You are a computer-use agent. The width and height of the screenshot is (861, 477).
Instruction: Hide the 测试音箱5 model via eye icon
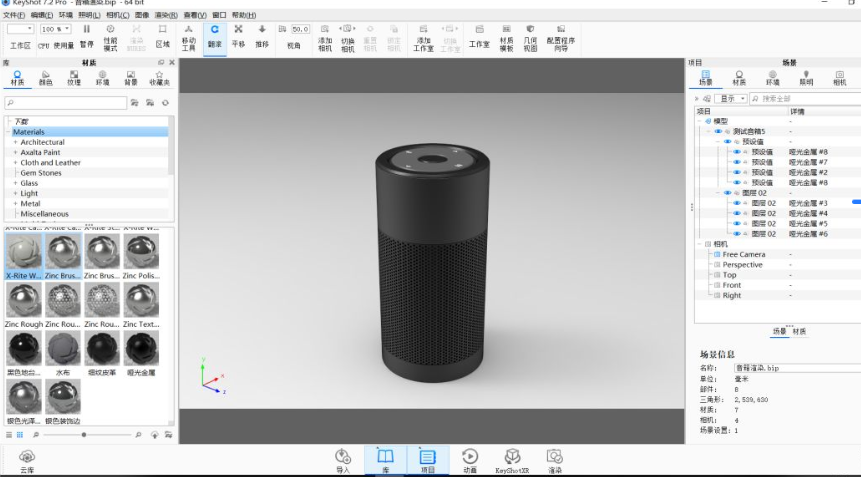pos(718,131)
